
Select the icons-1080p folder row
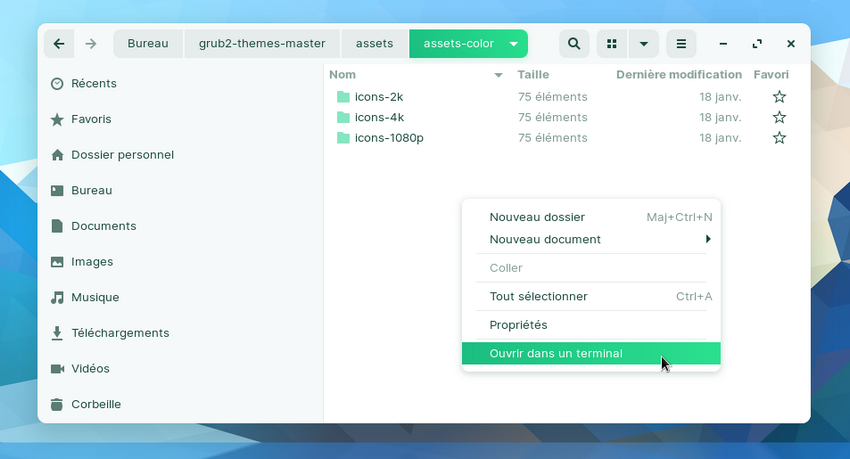click(389, 138)
